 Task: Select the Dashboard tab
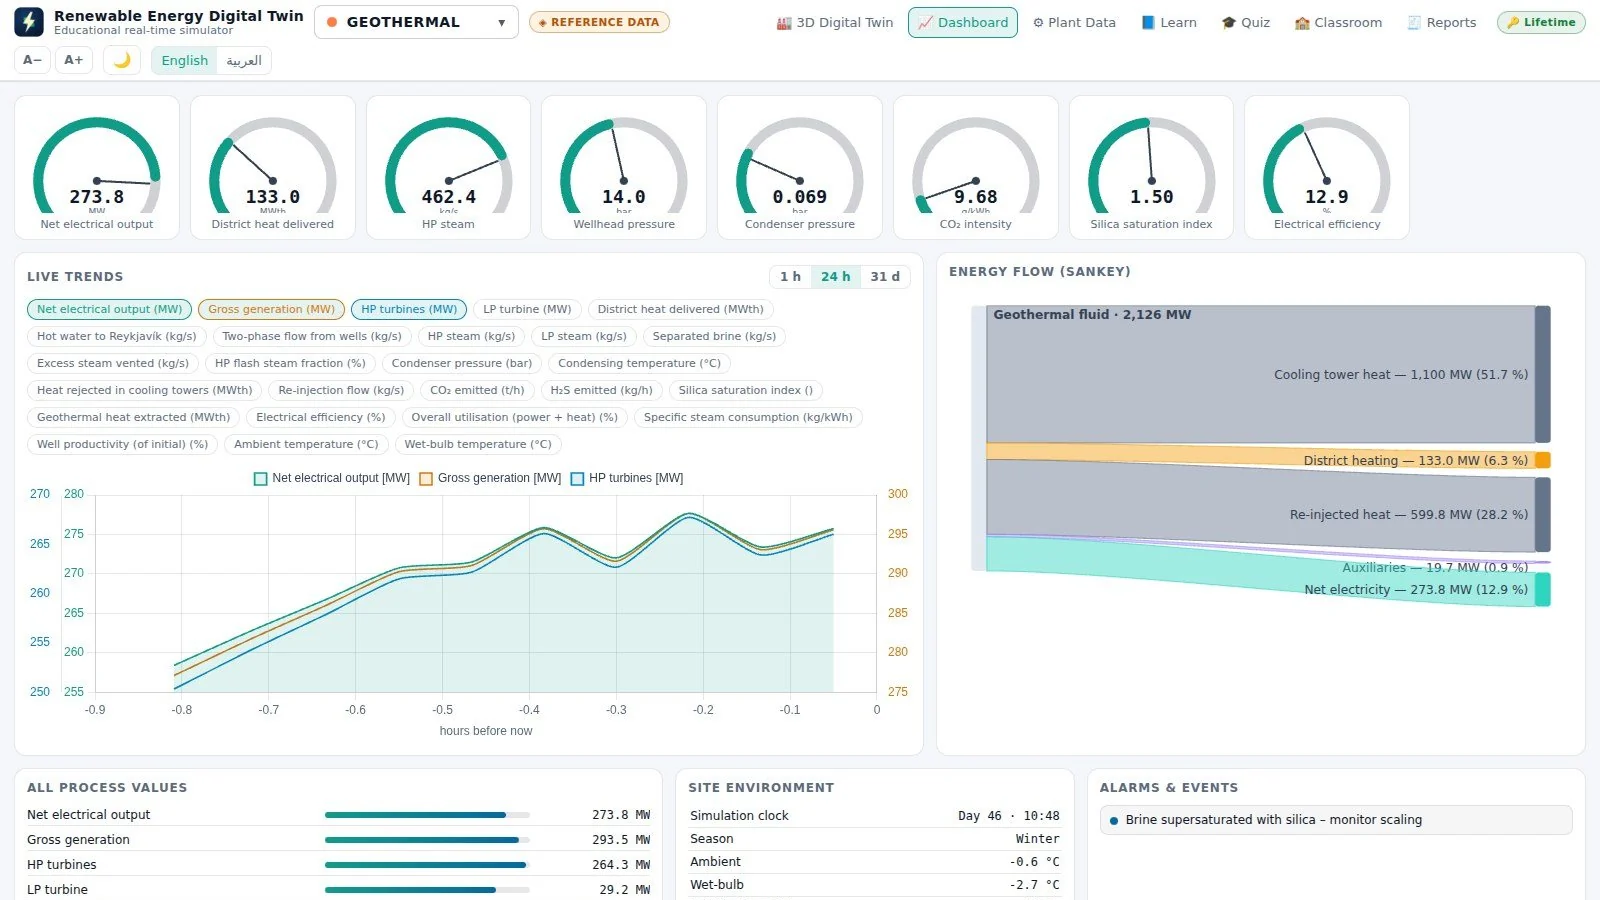tap(963, 22)
